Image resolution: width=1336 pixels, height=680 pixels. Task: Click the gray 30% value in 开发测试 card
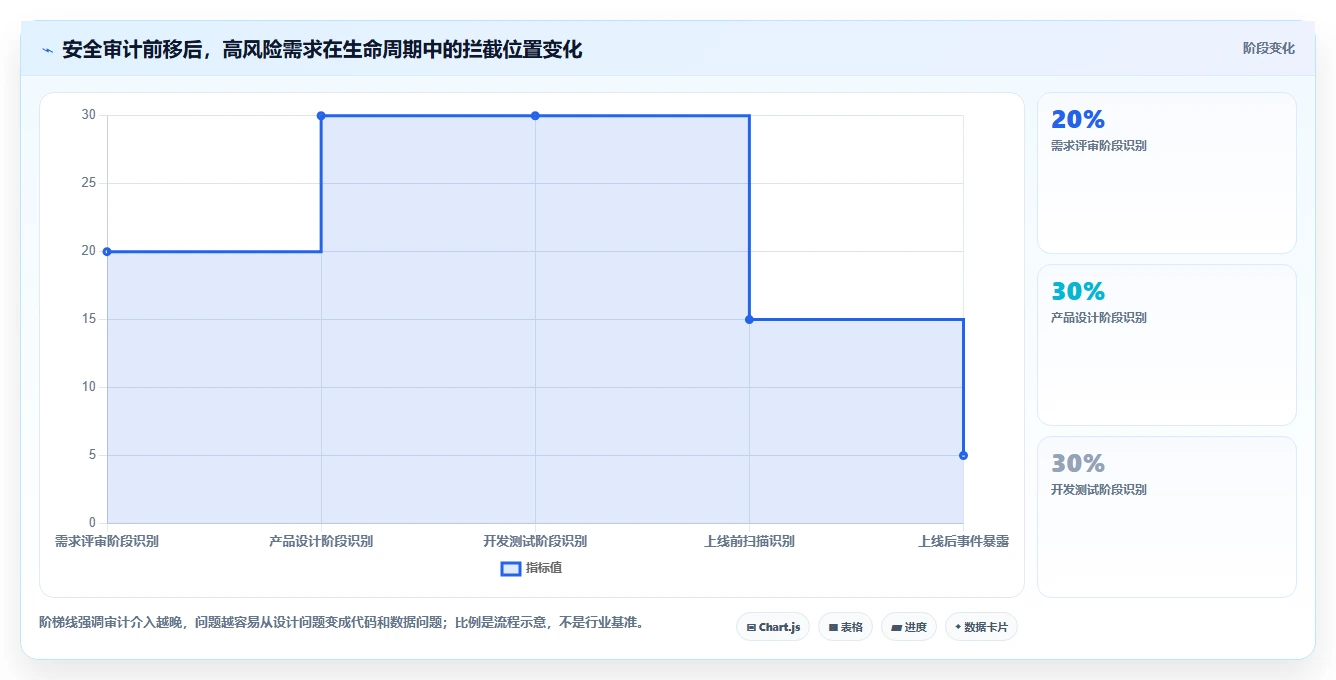pos(1078,463)
